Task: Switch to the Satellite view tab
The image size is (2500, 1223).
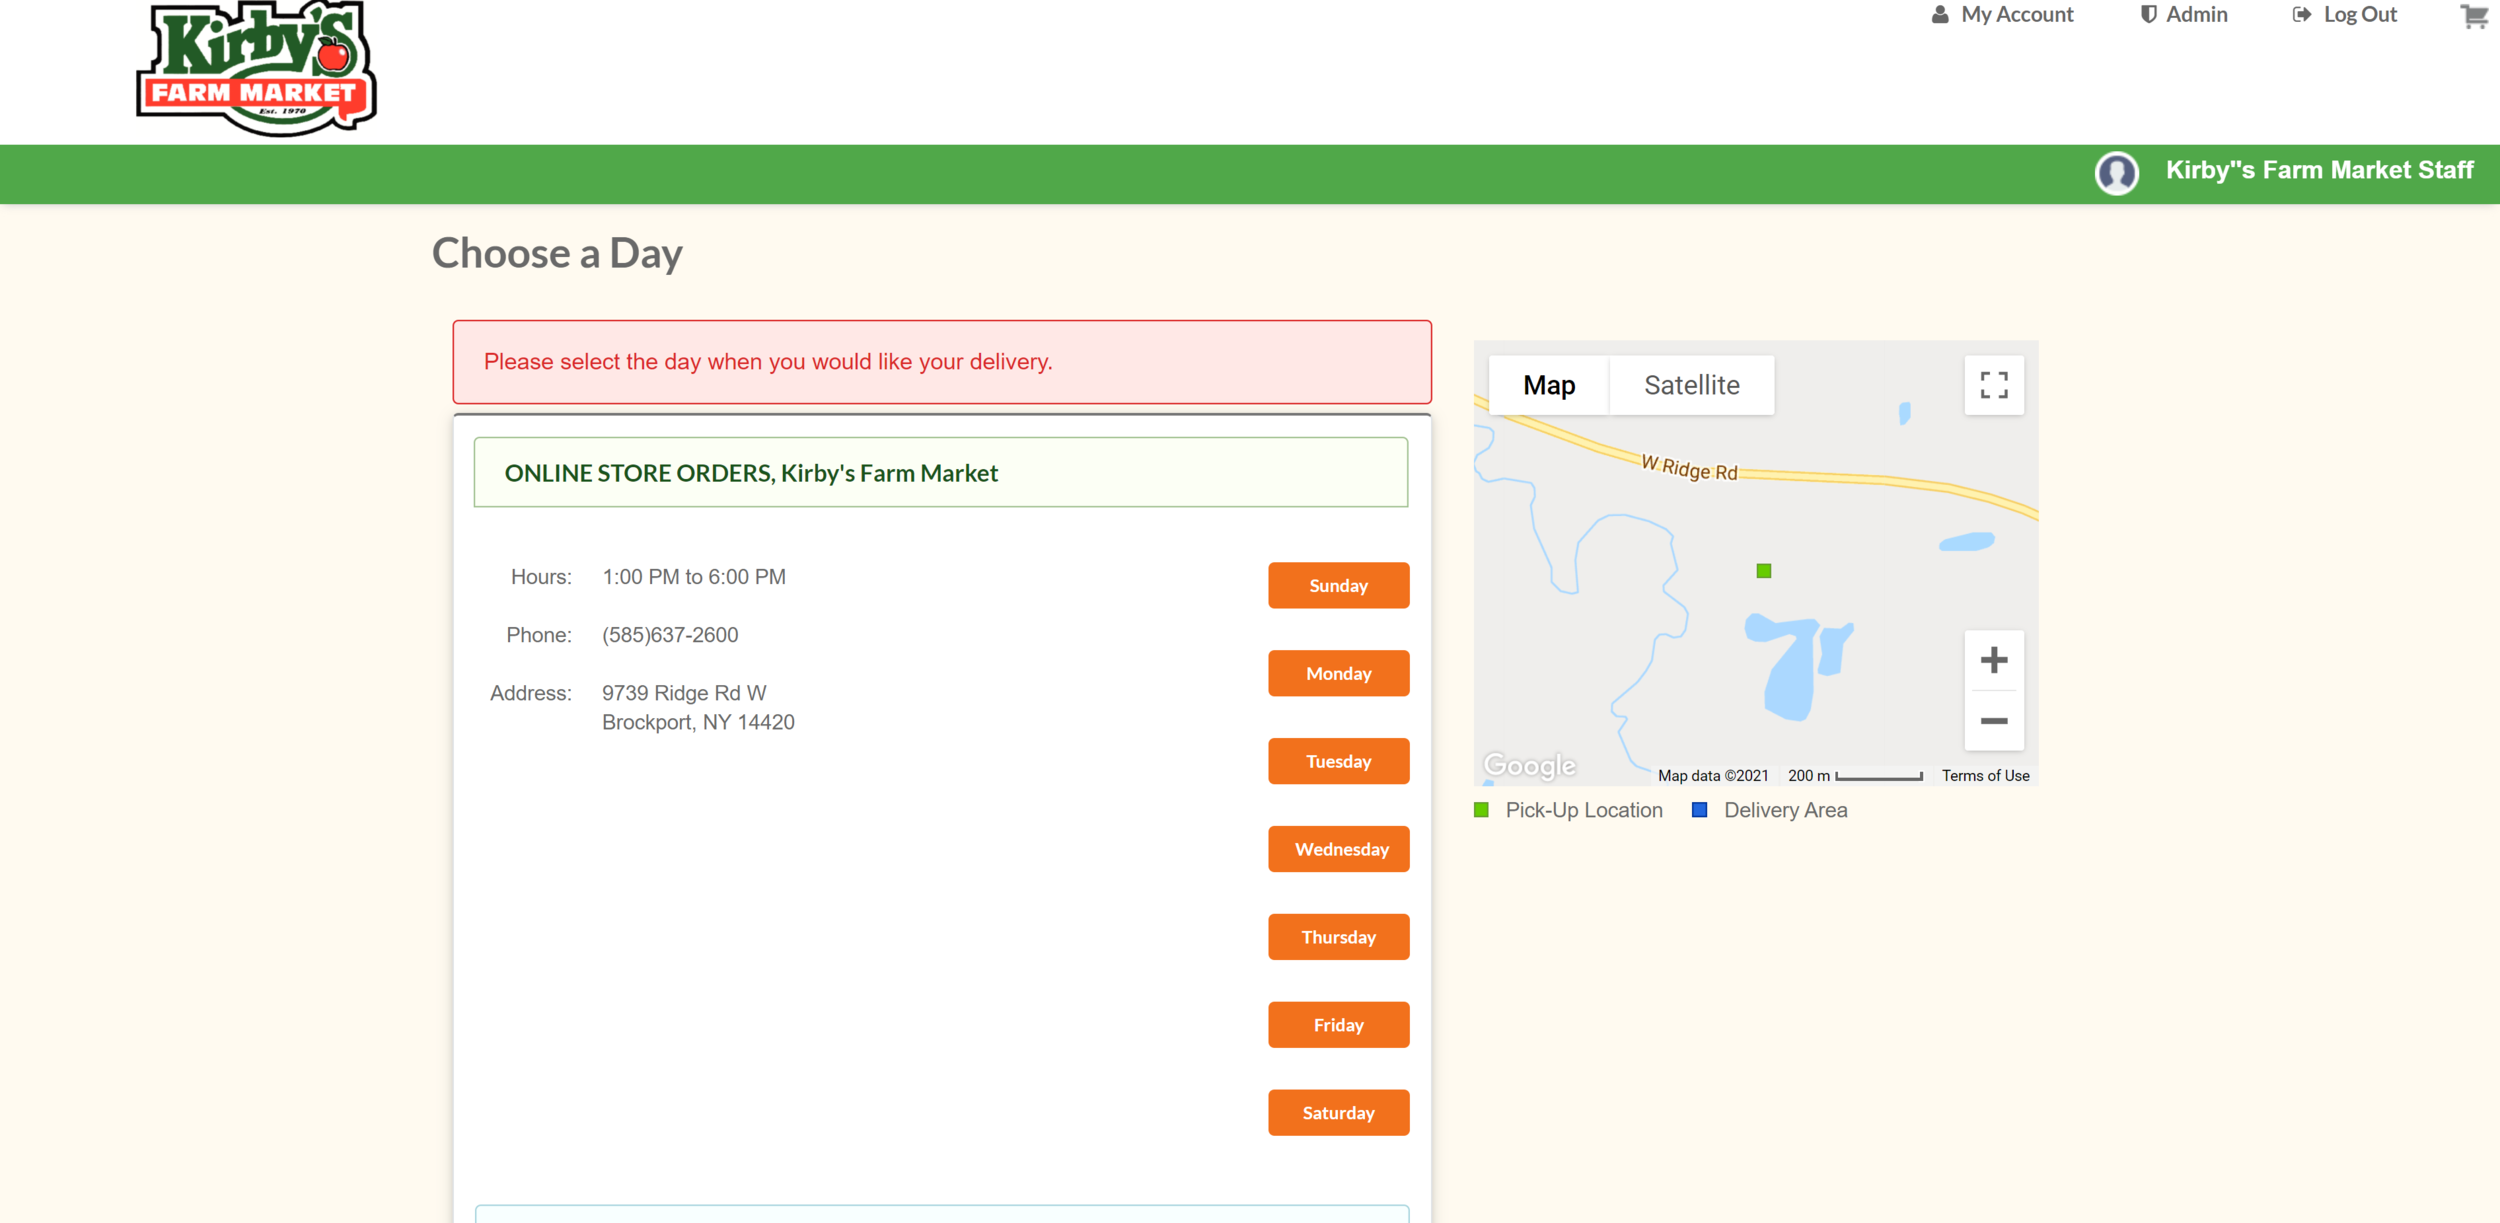Action: [x=1691, y=385]
